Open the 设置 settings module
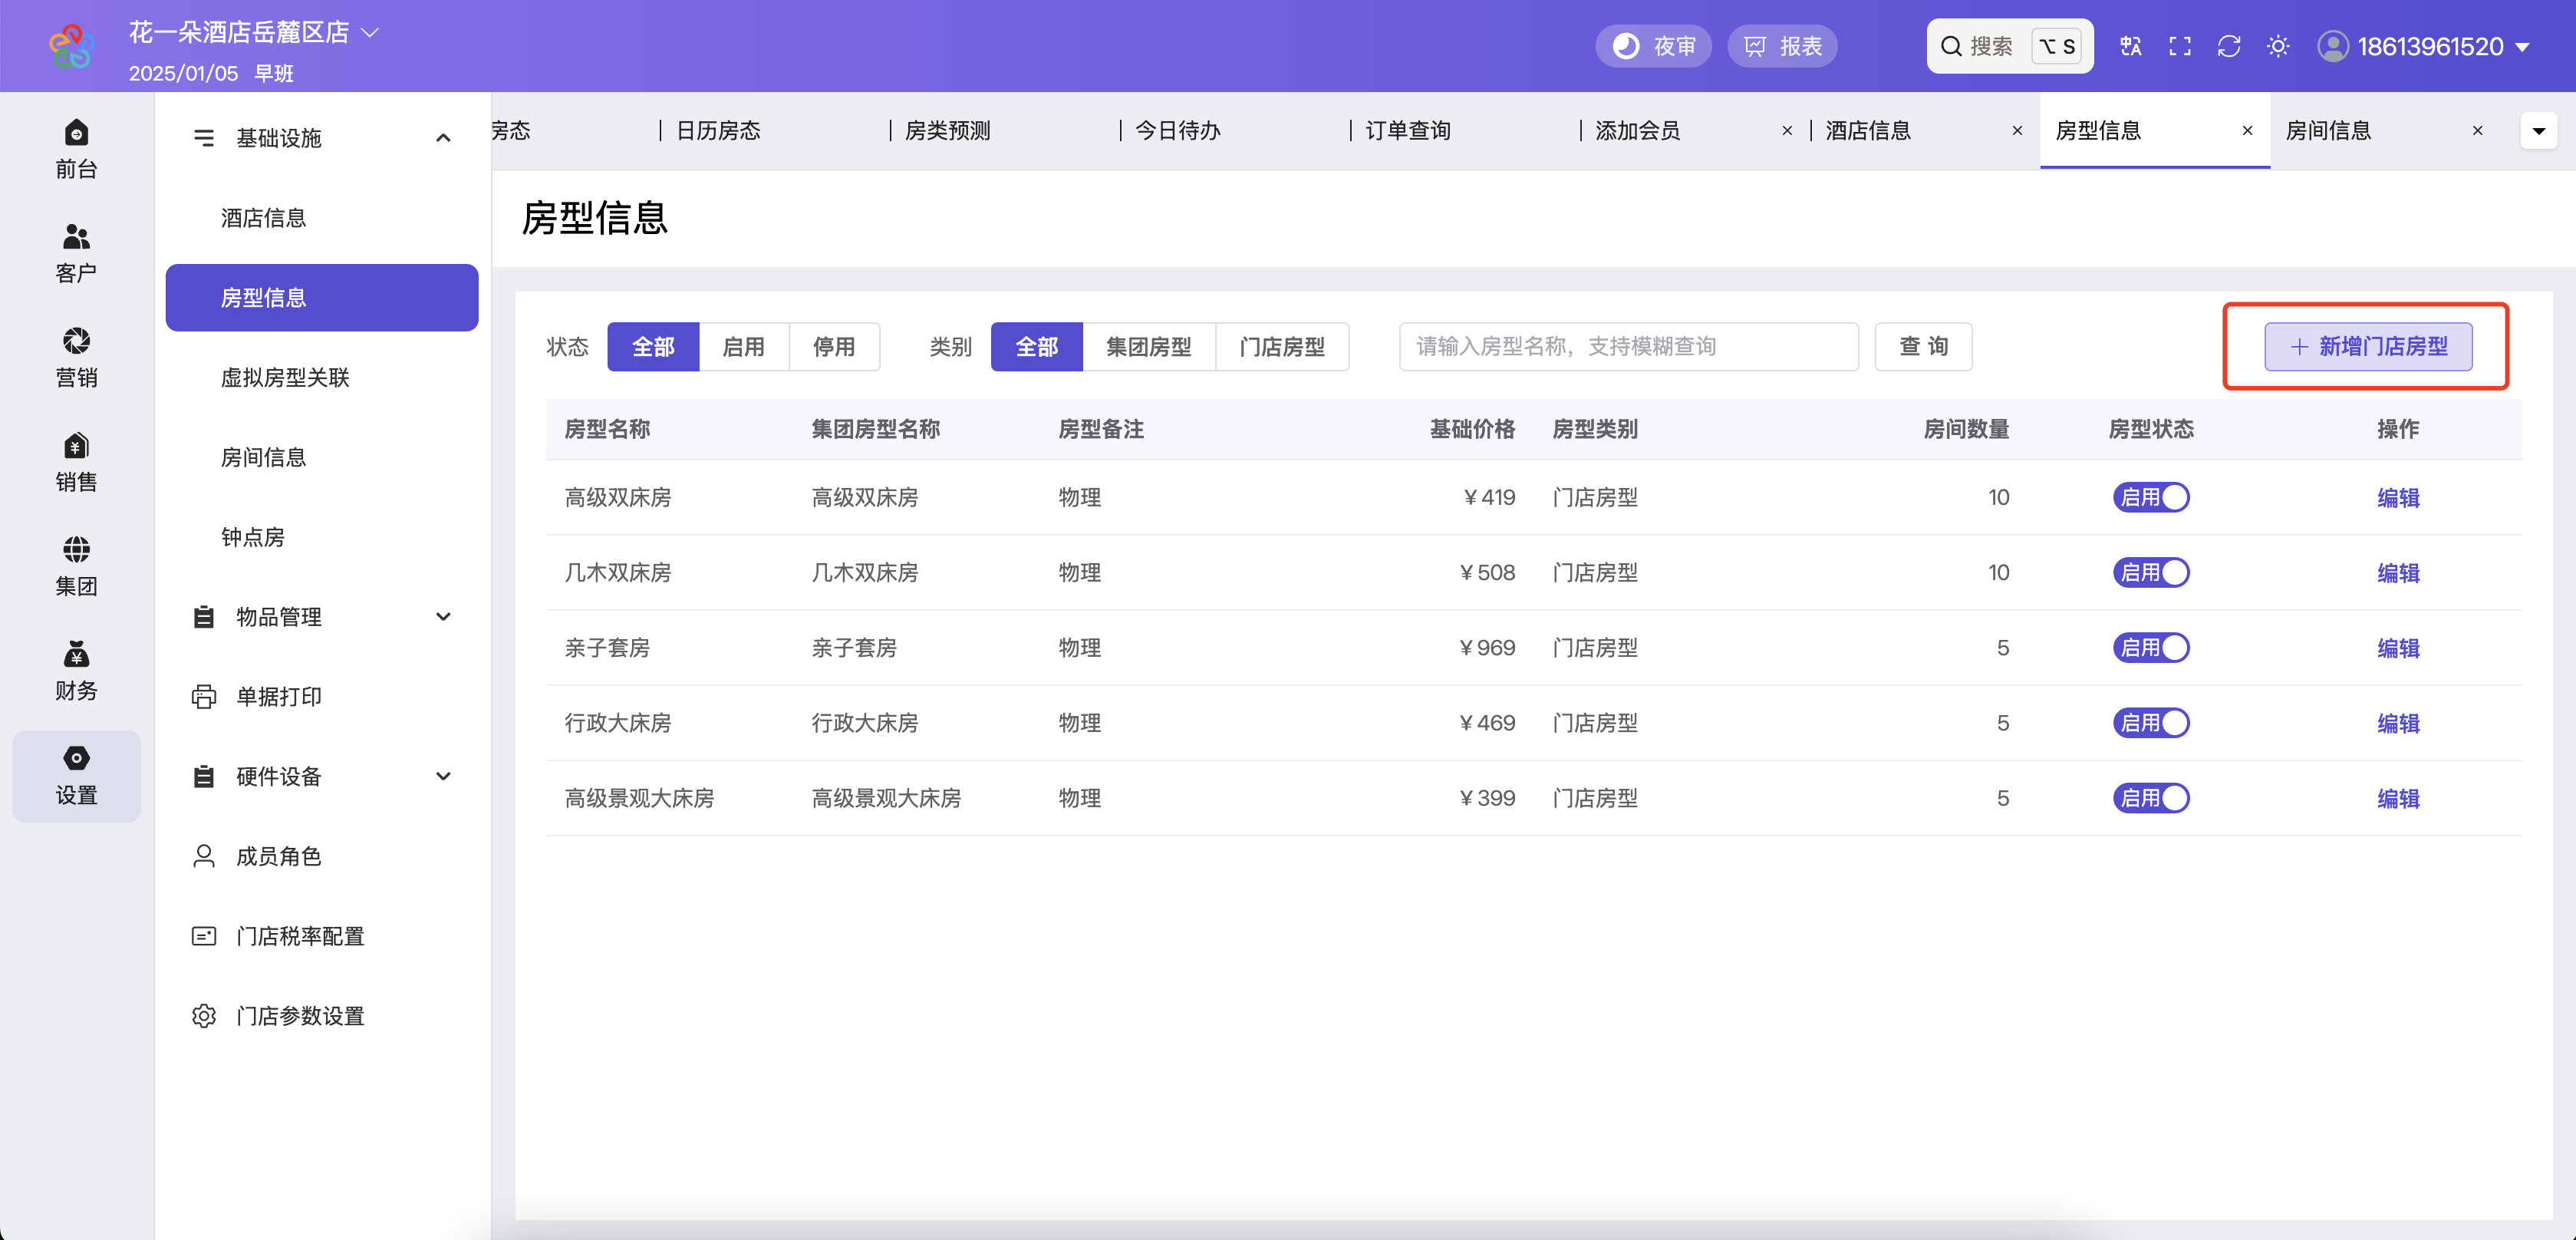 tap(76, 776)
